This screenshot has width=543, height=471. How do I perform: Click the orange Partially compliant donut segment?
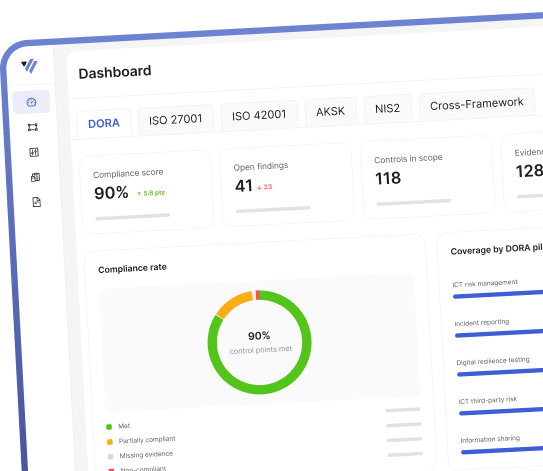[x=234, y=304]
